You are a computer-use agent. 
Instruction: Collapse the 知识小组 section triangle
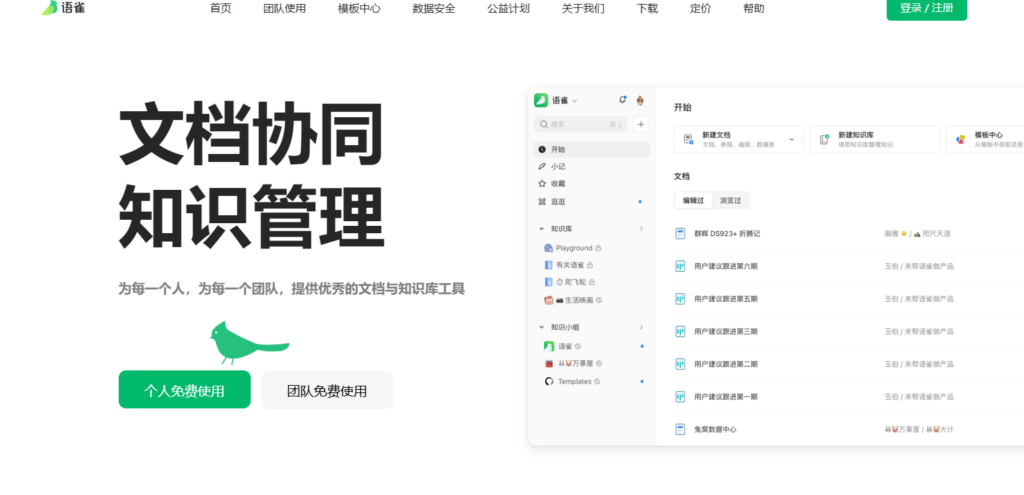tap(541, 327)
